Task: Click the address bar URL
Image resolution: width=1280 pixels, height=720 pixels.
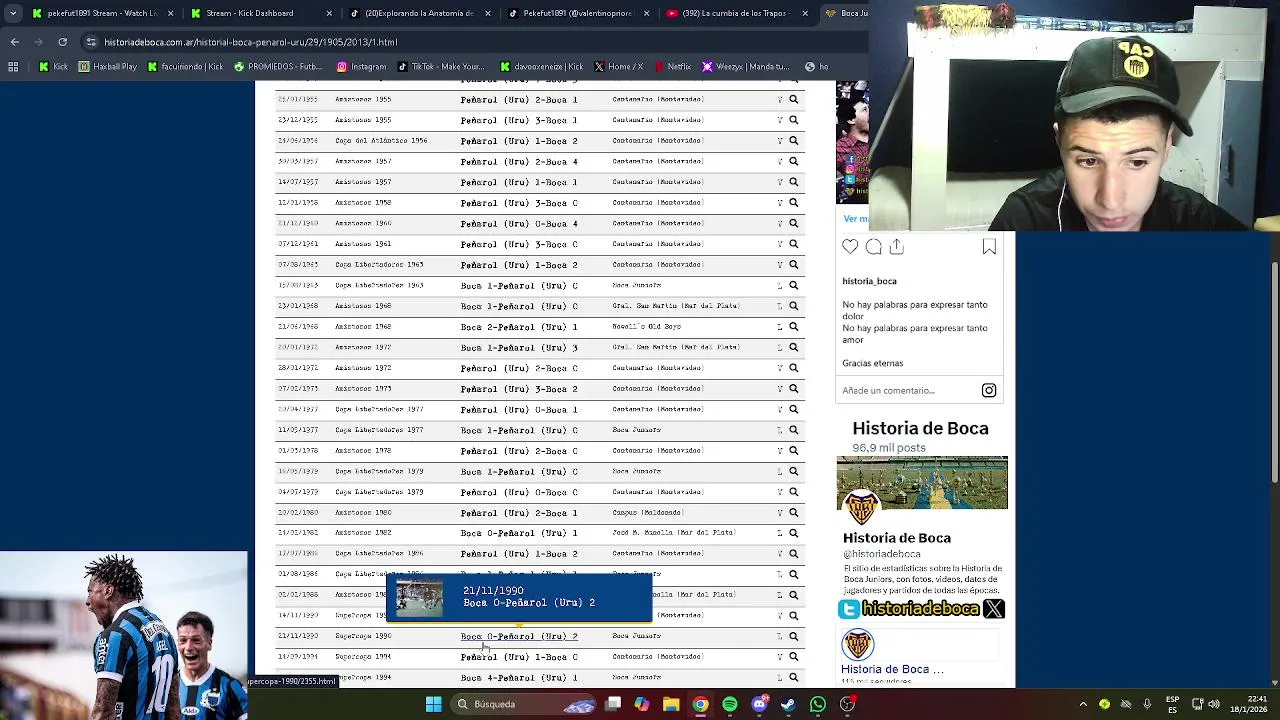Action: click(x=250, y=42)
